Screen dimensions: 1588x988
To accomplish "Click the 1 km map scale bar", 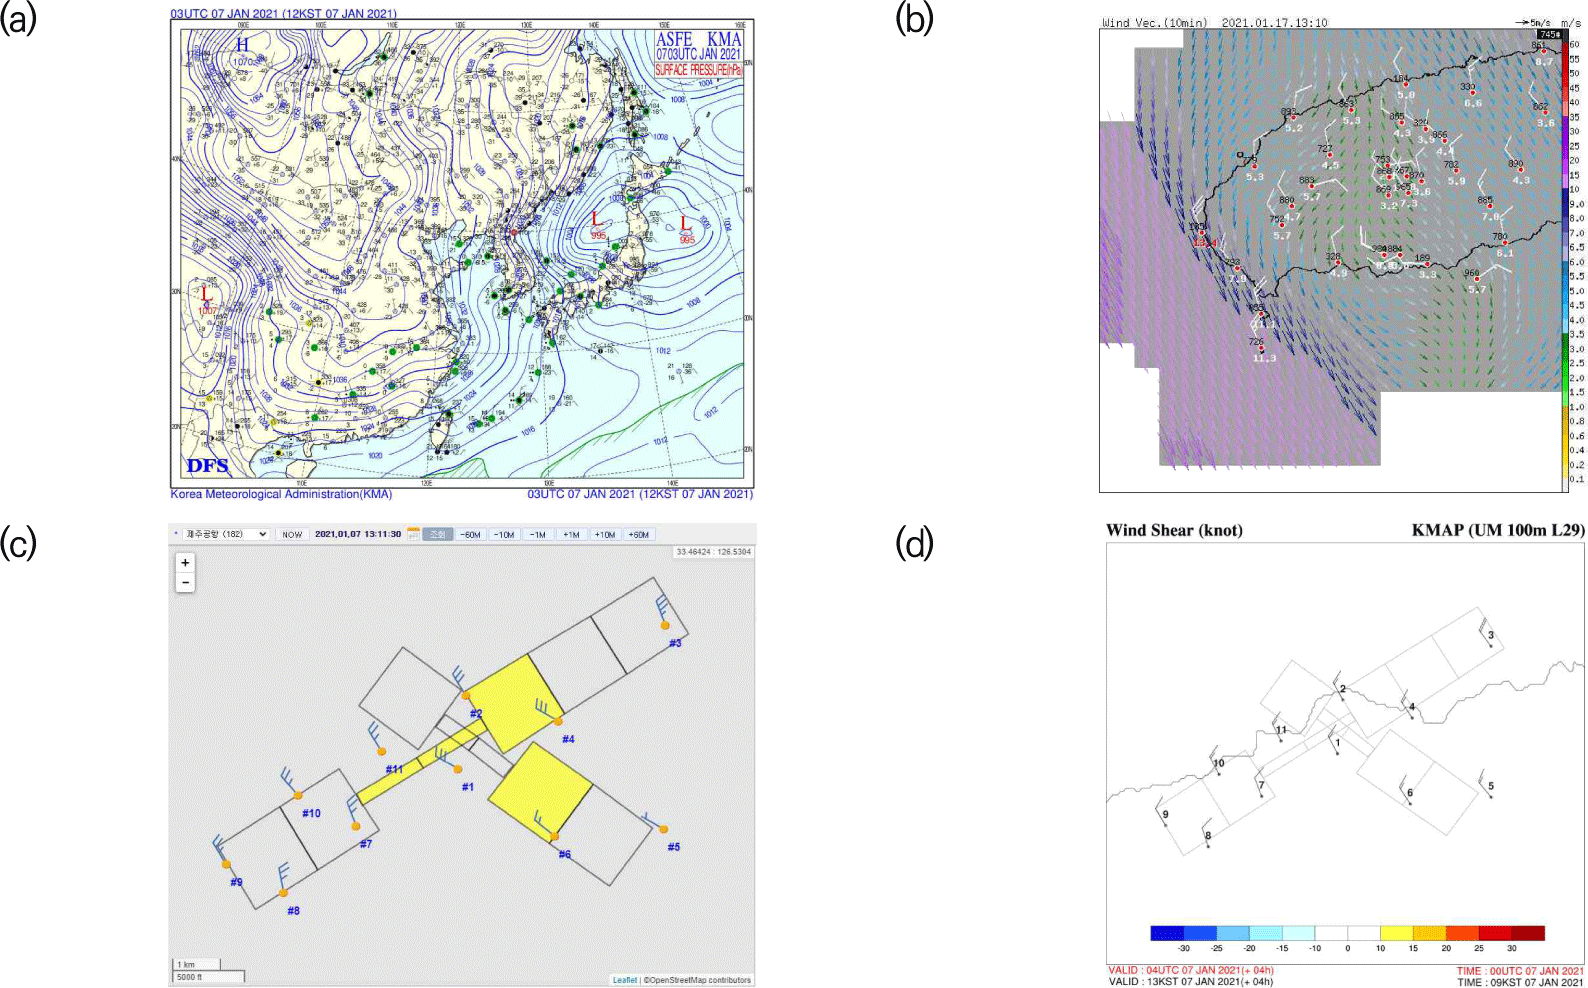I will [198, 965].
